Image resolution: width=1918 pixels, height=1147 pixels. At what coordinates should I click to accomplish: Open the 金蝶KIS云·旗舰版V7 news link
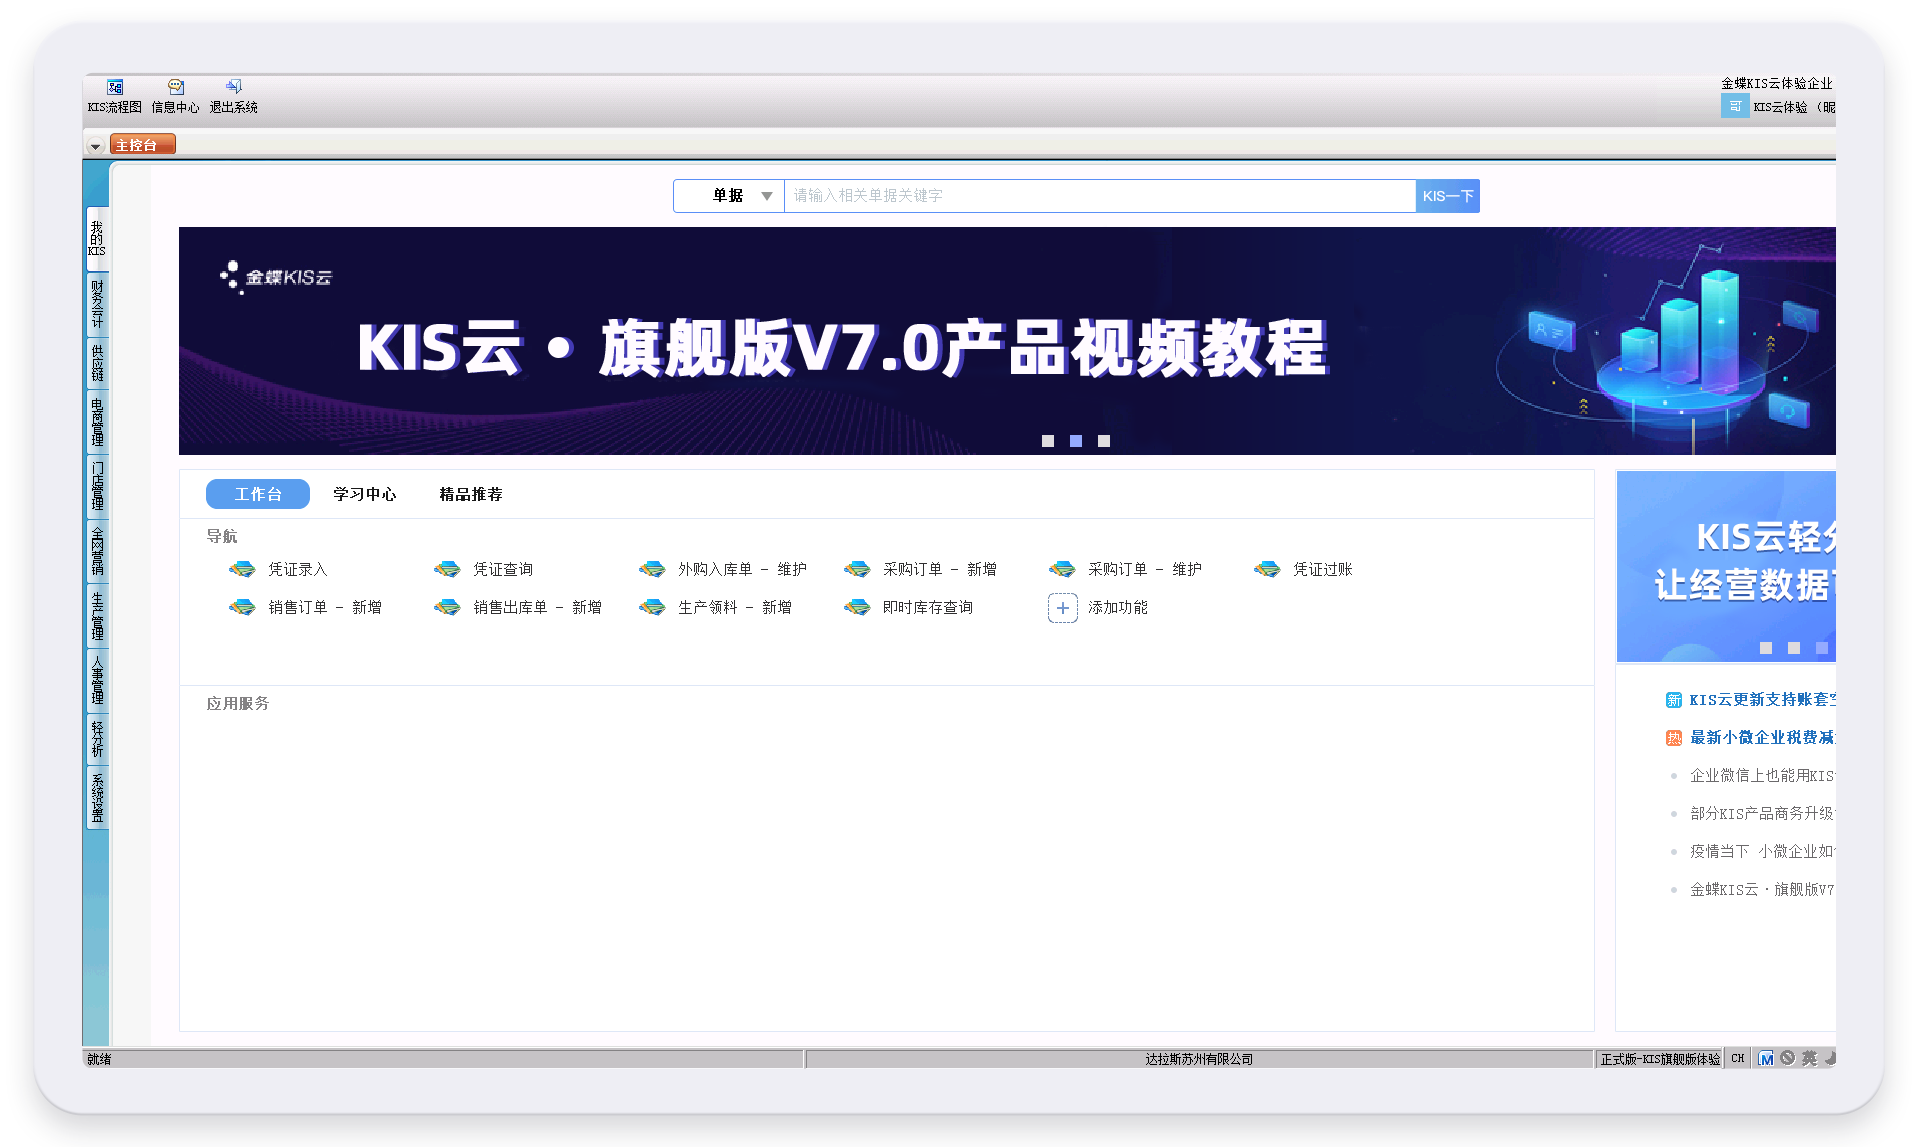(1762, 890)
